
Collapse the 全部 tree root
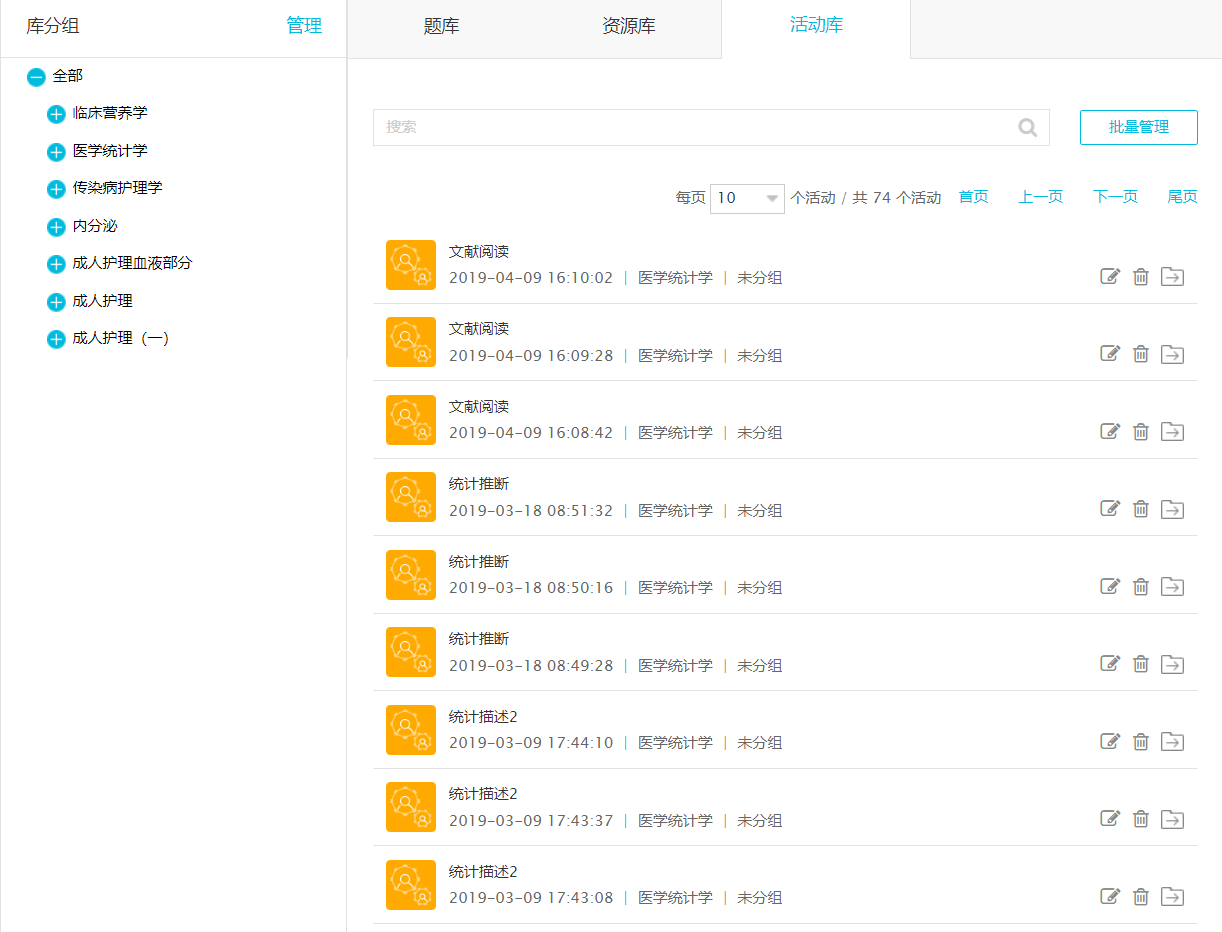click(x=36, y=77)
